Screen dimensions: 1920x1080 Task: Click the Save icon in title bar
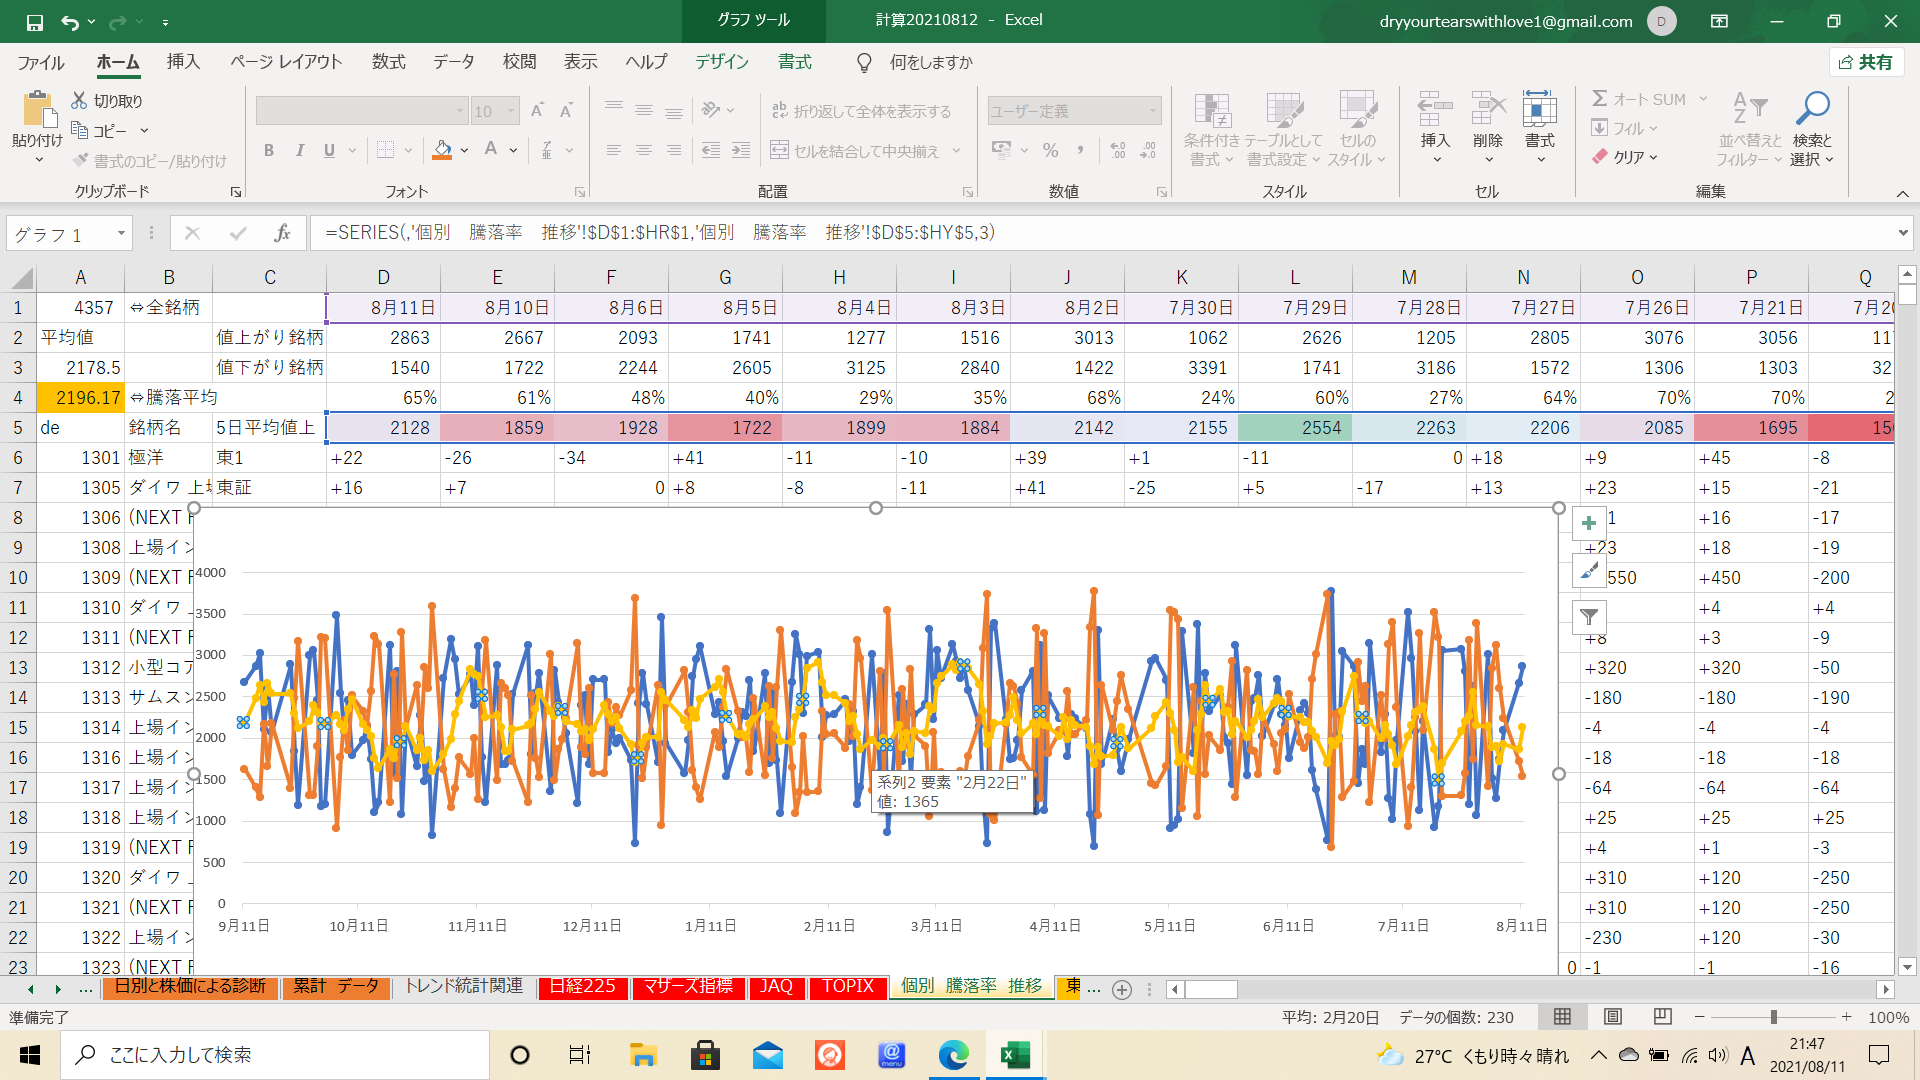(35, 21)
